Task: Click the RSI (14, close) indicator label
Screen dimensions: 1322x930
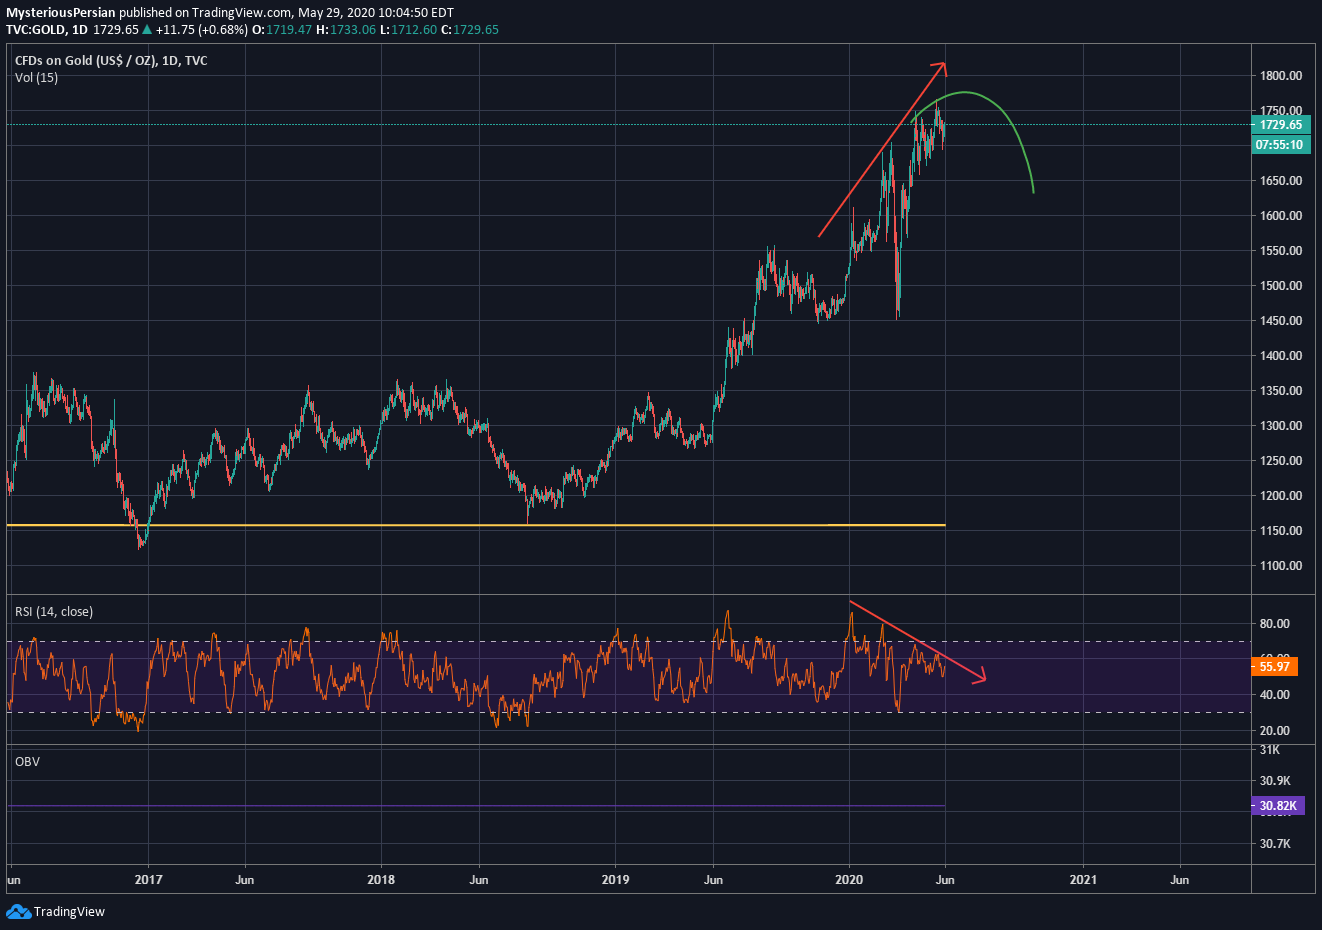Action: pyautogui.click(x=54, y=612)
